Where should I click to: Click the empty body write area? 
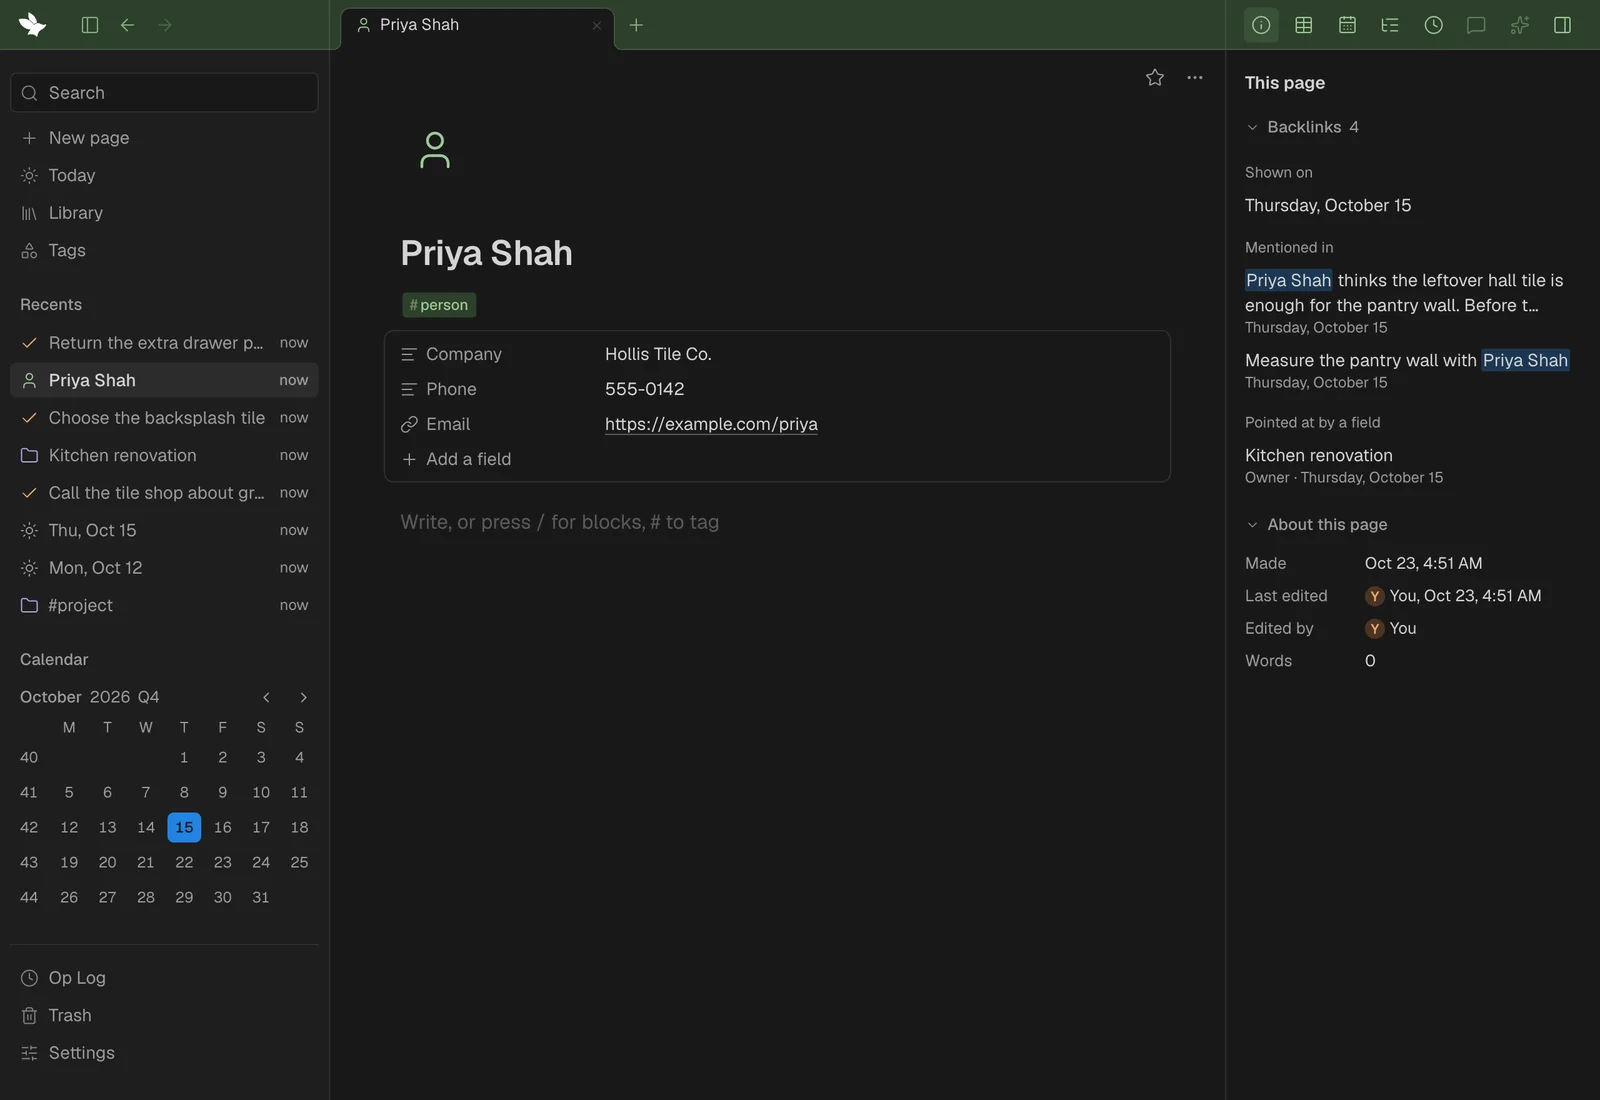click(x=777, y=522)
